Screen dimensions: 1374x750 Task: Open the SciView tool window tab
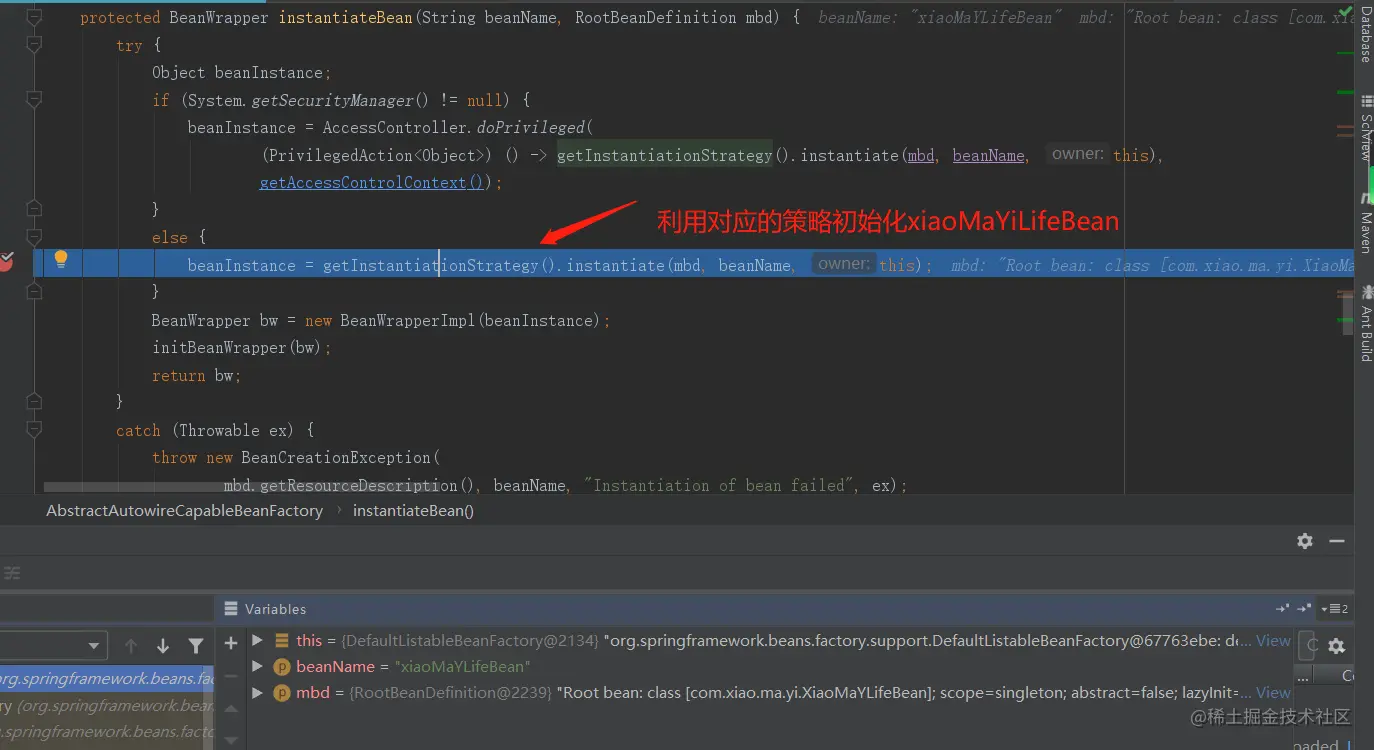pos(1365,129)
